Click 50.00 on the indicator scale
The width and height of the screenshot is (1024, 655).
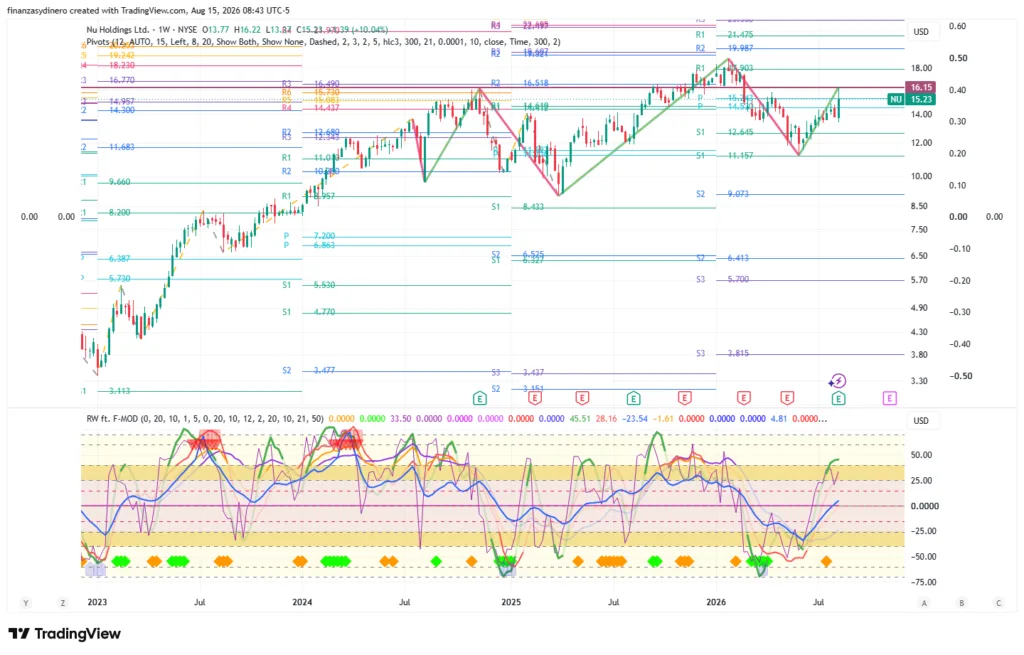921,455
